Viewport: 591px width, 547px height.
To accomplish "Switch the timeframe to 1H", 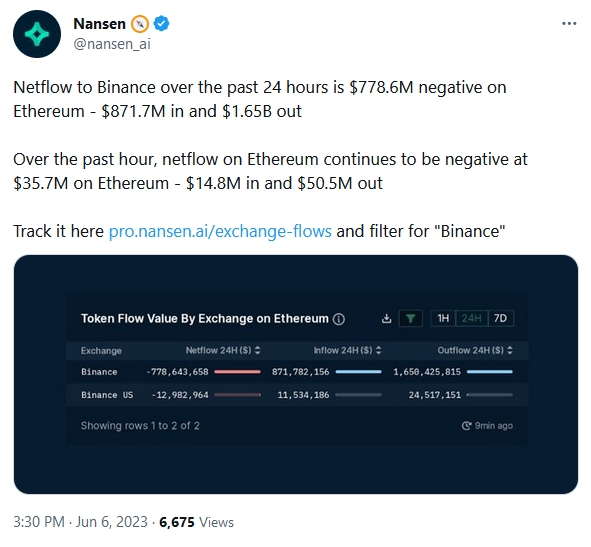I will pyautogui.click(x=443, y=319).
